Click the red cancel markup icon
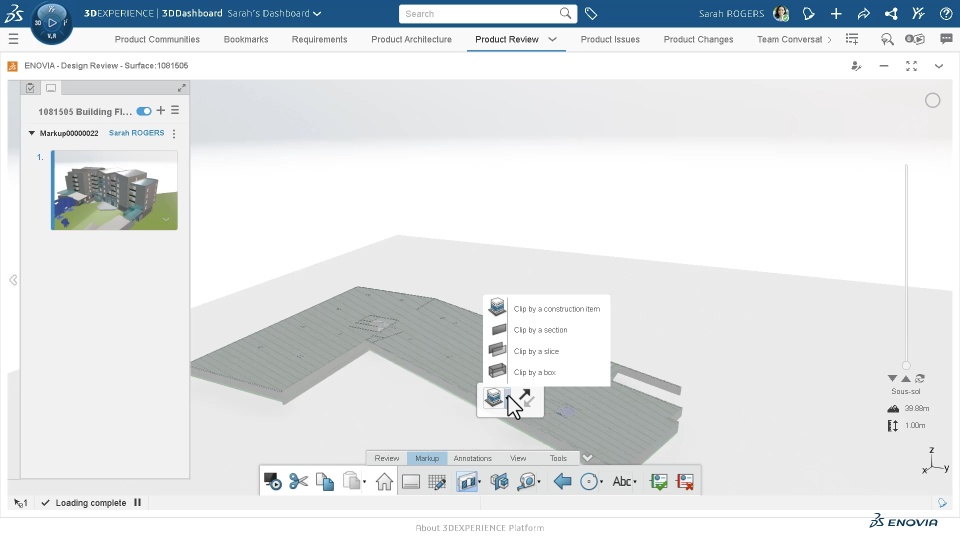Image resolution: width=960 pixels, height=540 pixels. (685, 482)
